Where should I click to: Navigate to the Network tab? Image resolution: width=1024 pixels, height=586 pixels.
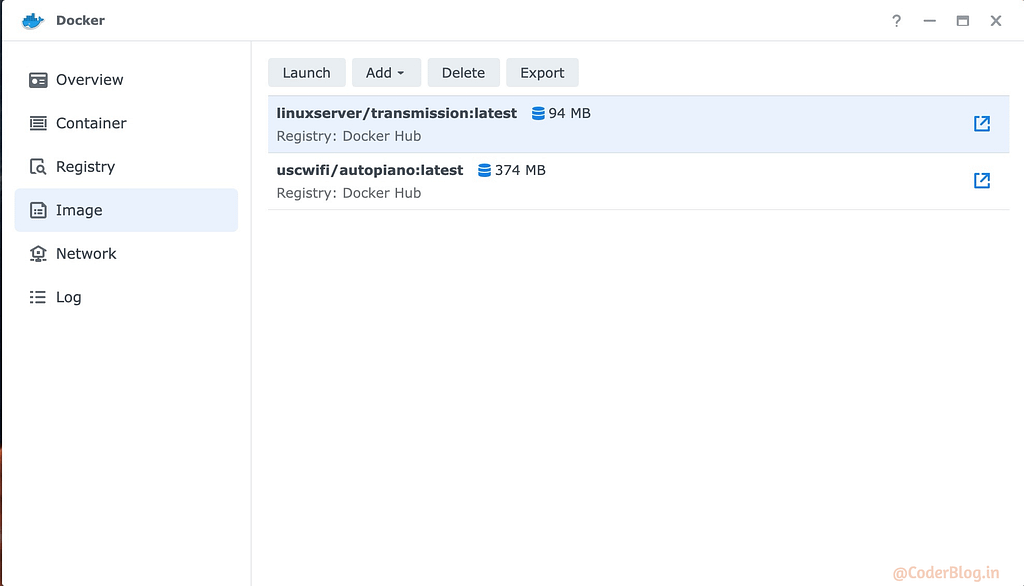[126, 253]
